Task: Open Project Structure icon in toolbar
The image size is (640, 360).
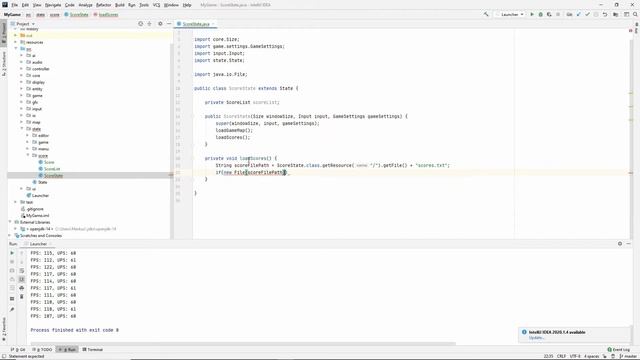Action: click(x=616, y=14)
